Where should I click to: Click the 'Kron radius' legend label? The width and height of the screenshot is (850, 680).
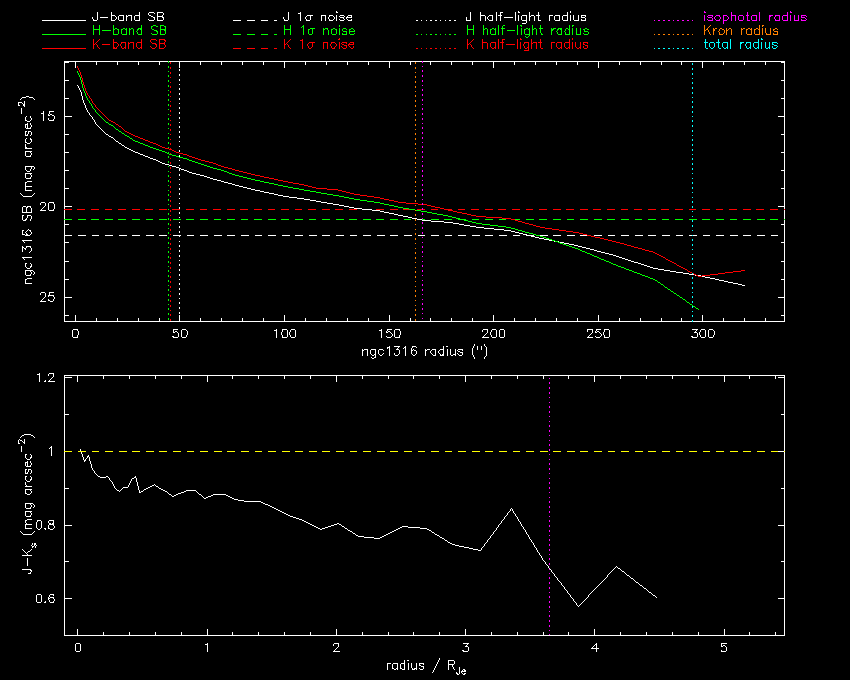(740, 30)
